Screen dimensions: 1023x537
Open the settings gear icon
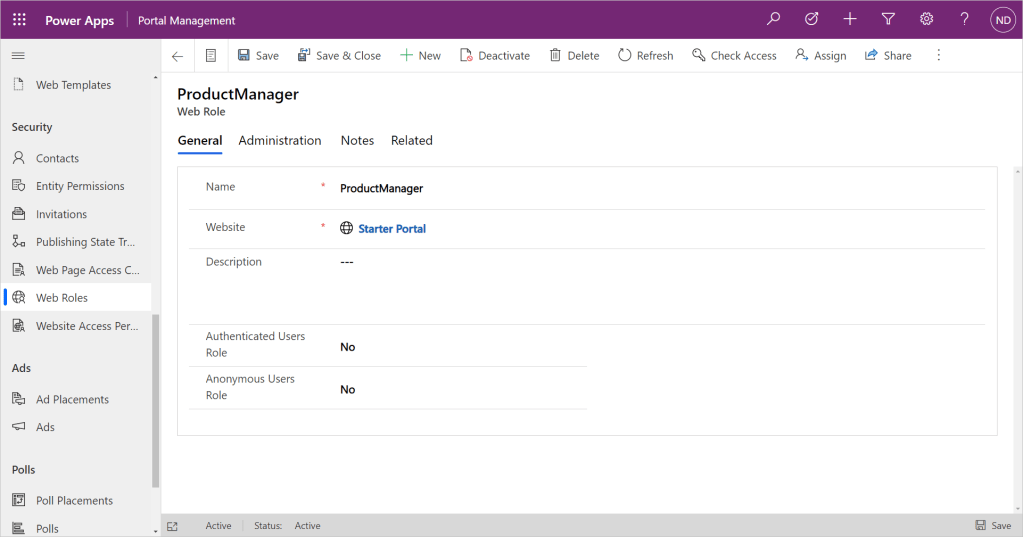(926, 19)
